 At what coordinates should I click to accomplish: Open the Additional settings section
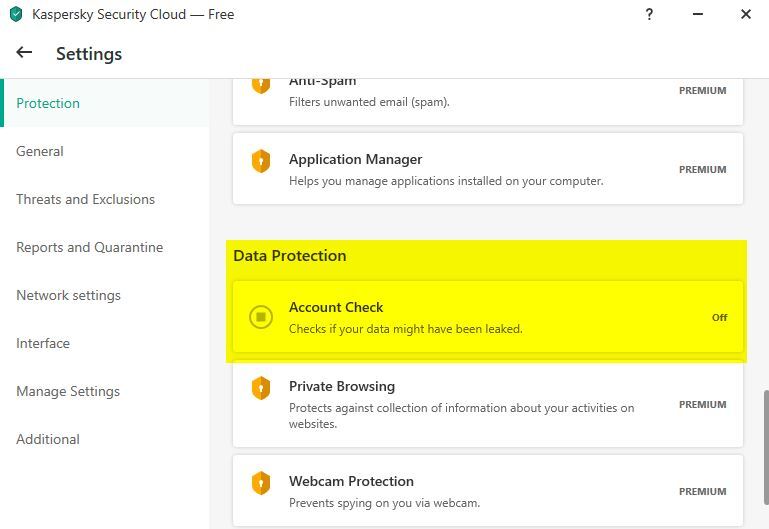click(48, 439)
